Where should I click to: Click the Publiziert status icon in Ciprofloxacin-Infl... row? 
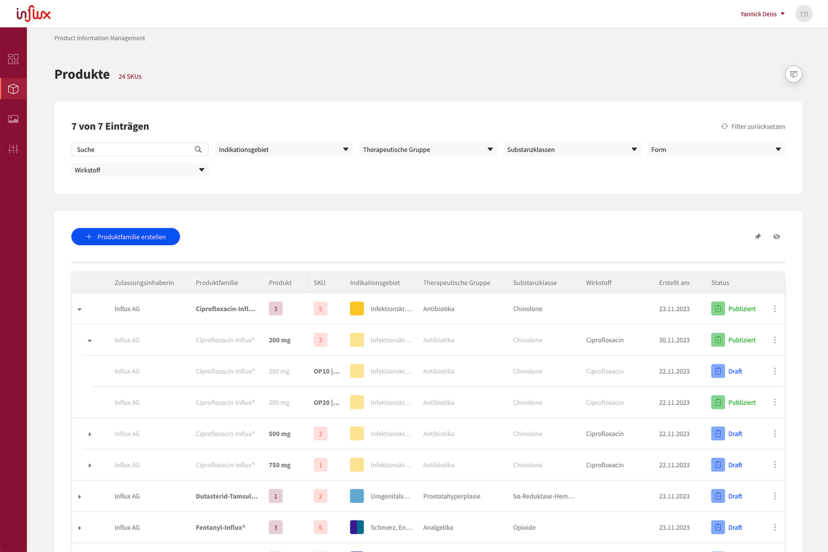(718, 308)
